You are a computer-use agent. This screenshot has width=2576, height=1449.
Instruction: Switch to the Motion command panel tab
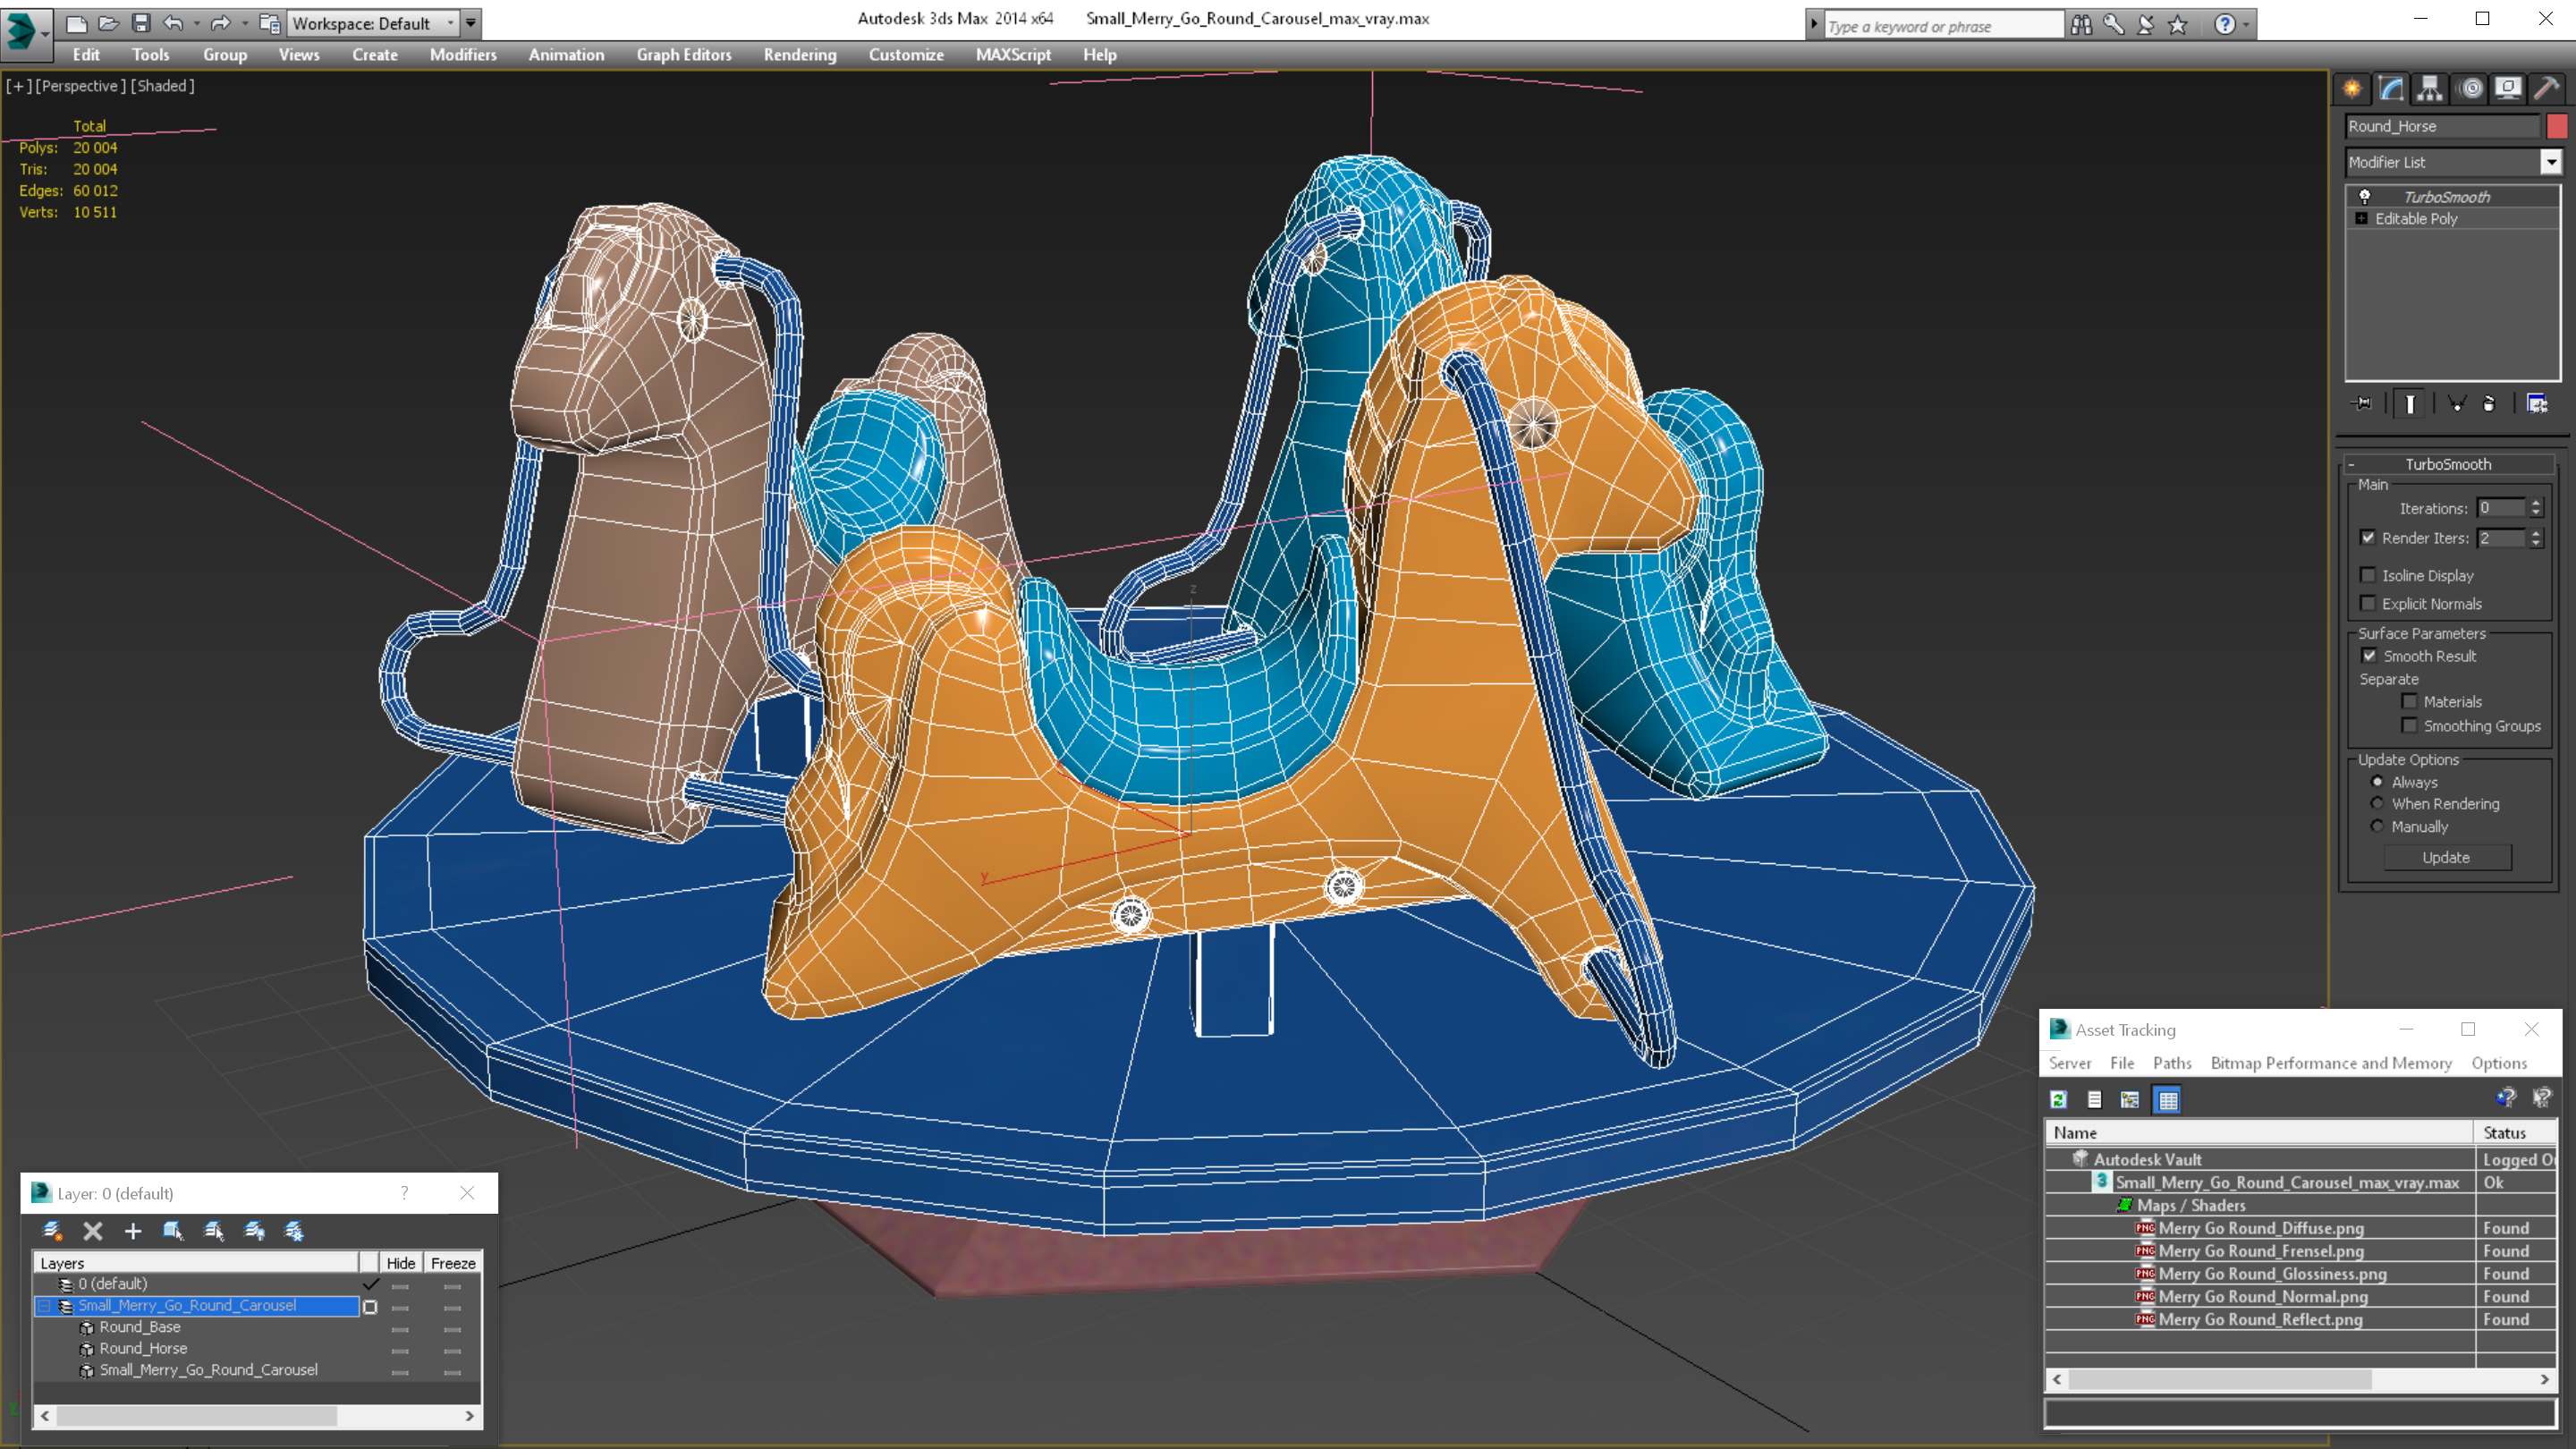(2470, 89)
